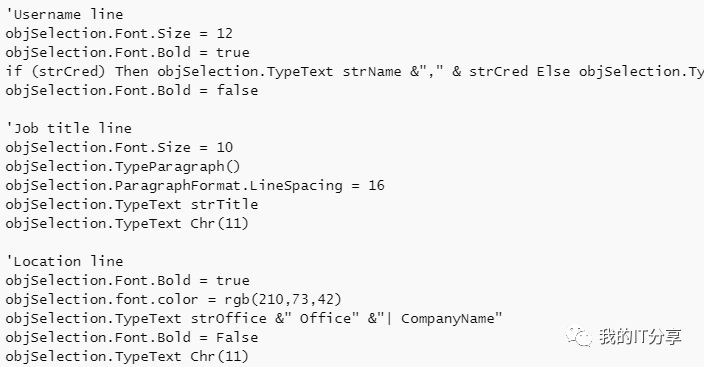Click the TypeText strTitle line
704x367 pixels.
click(x=132, y=205)
